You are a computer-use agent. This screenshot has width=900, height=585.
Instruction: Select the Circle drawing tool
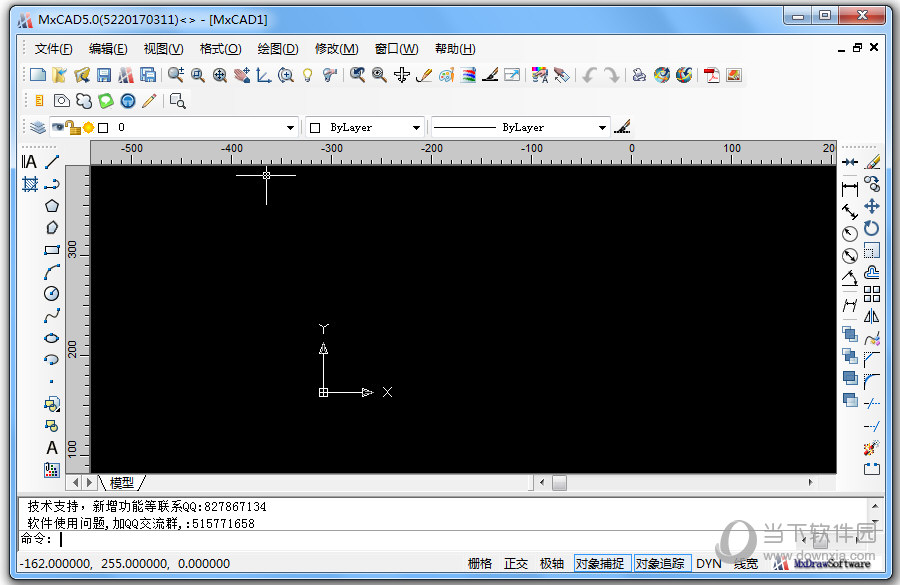[x=52, y=293]
